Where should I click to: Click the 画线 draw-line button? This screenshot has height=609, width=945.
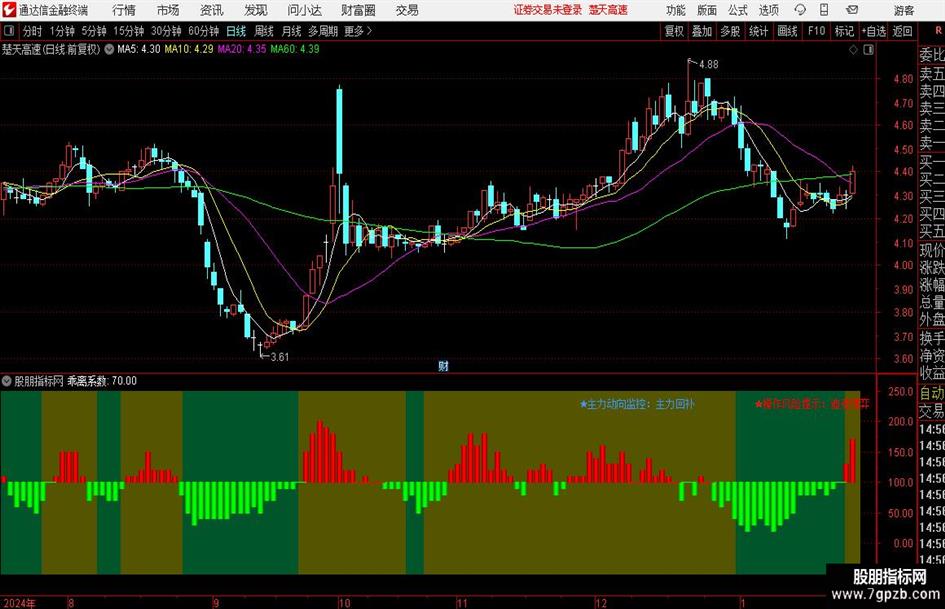(787, 31)
